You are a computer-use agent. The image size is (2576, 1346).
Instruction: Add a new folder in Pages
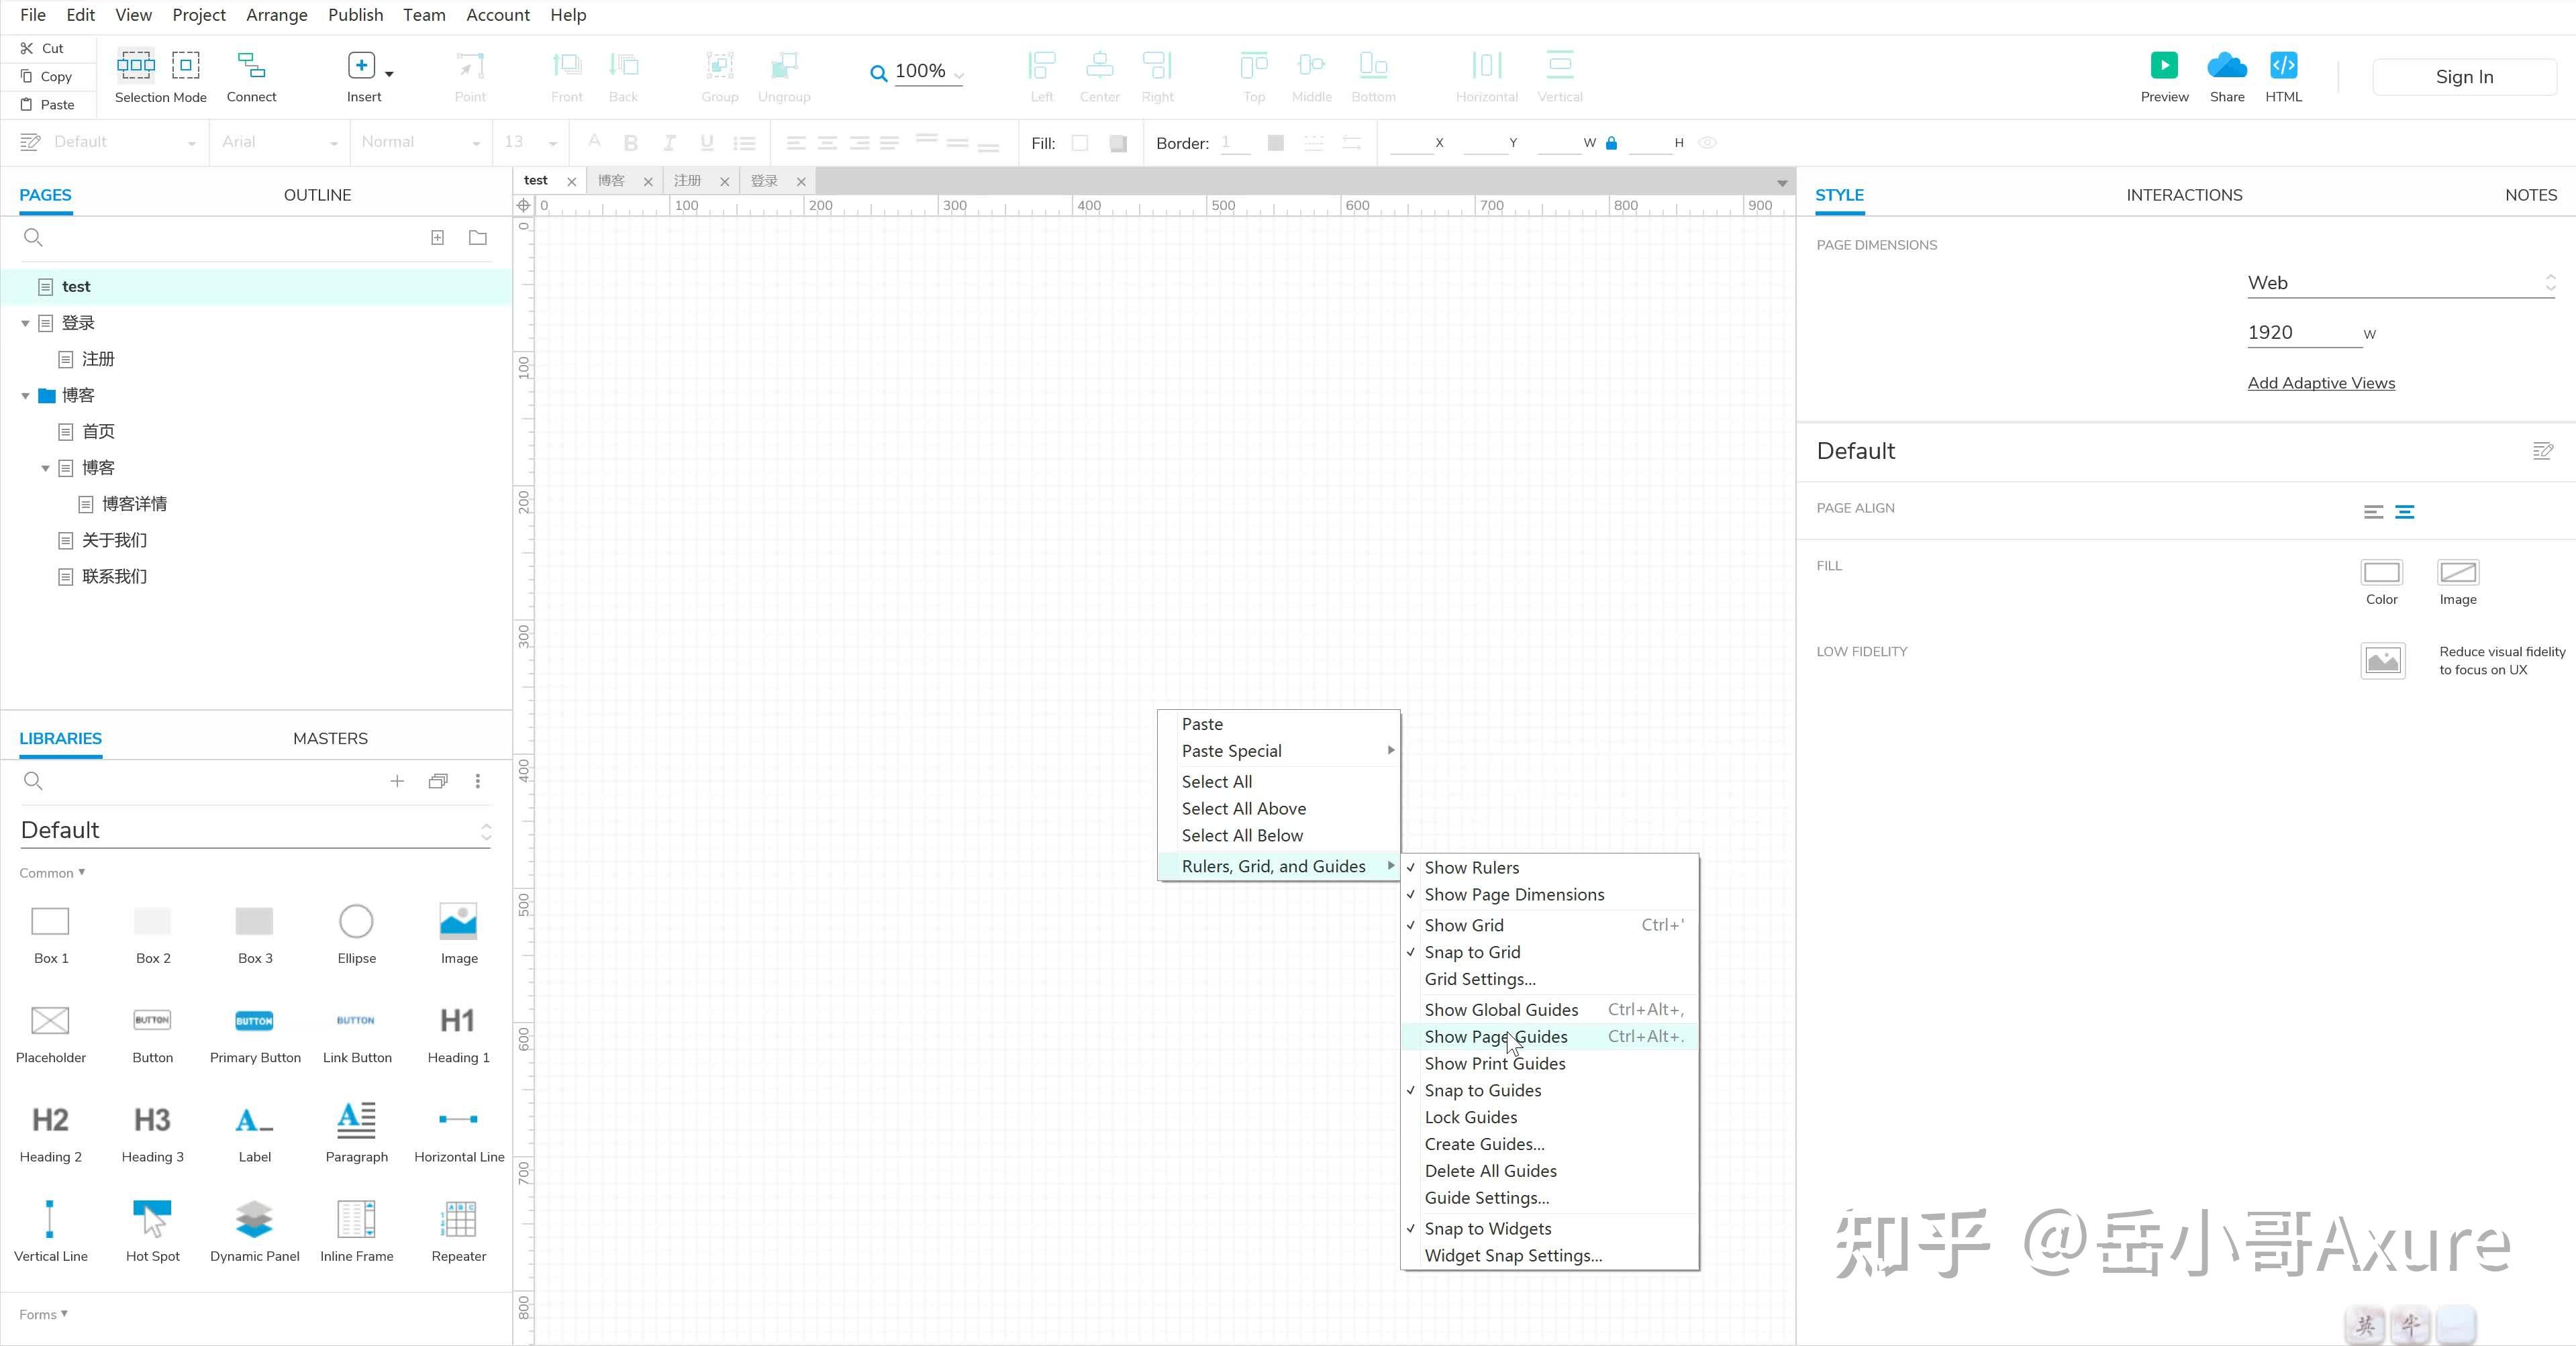[478, 237]
